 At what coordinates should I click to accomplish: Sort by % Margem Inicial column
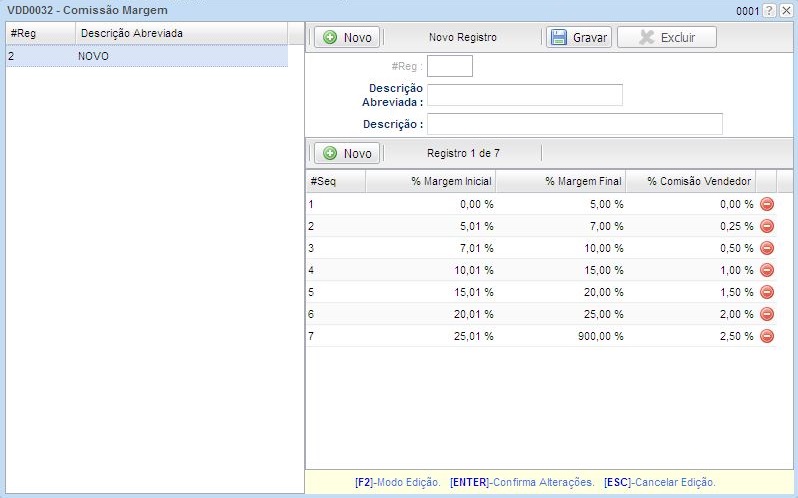click(x=431, y=181)
